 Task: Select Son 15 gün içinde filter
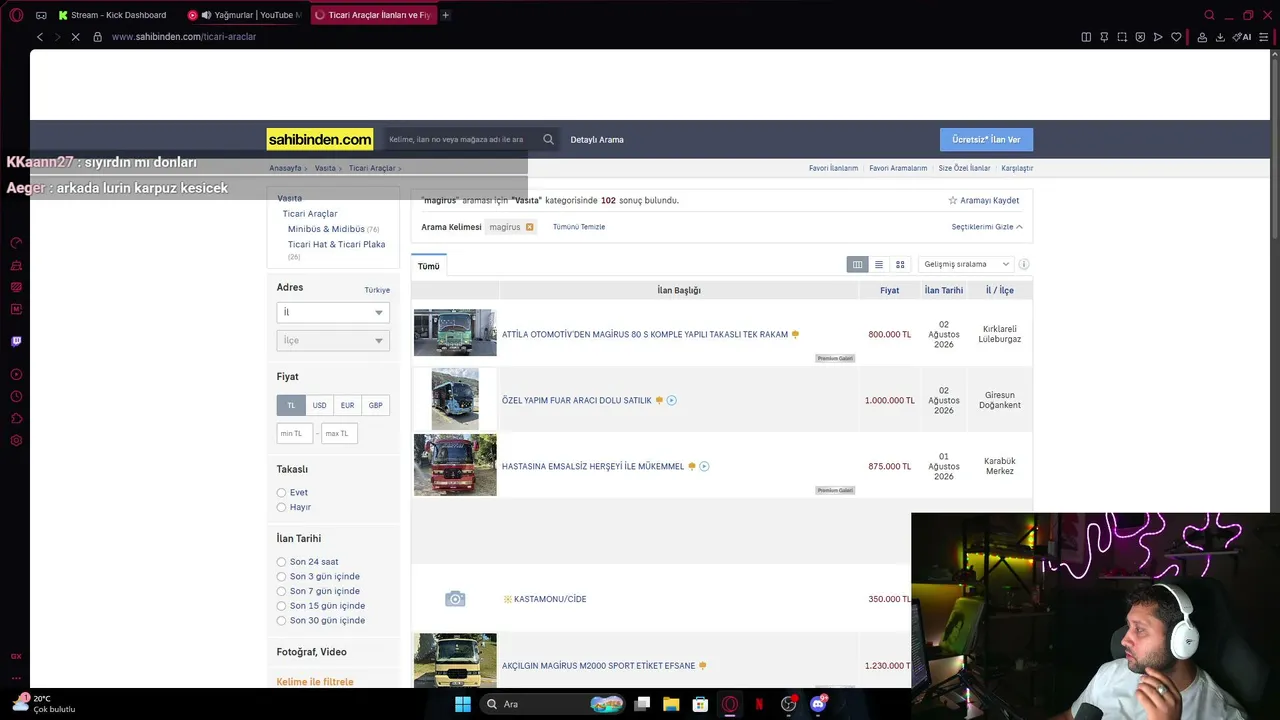tap(281, 606)
